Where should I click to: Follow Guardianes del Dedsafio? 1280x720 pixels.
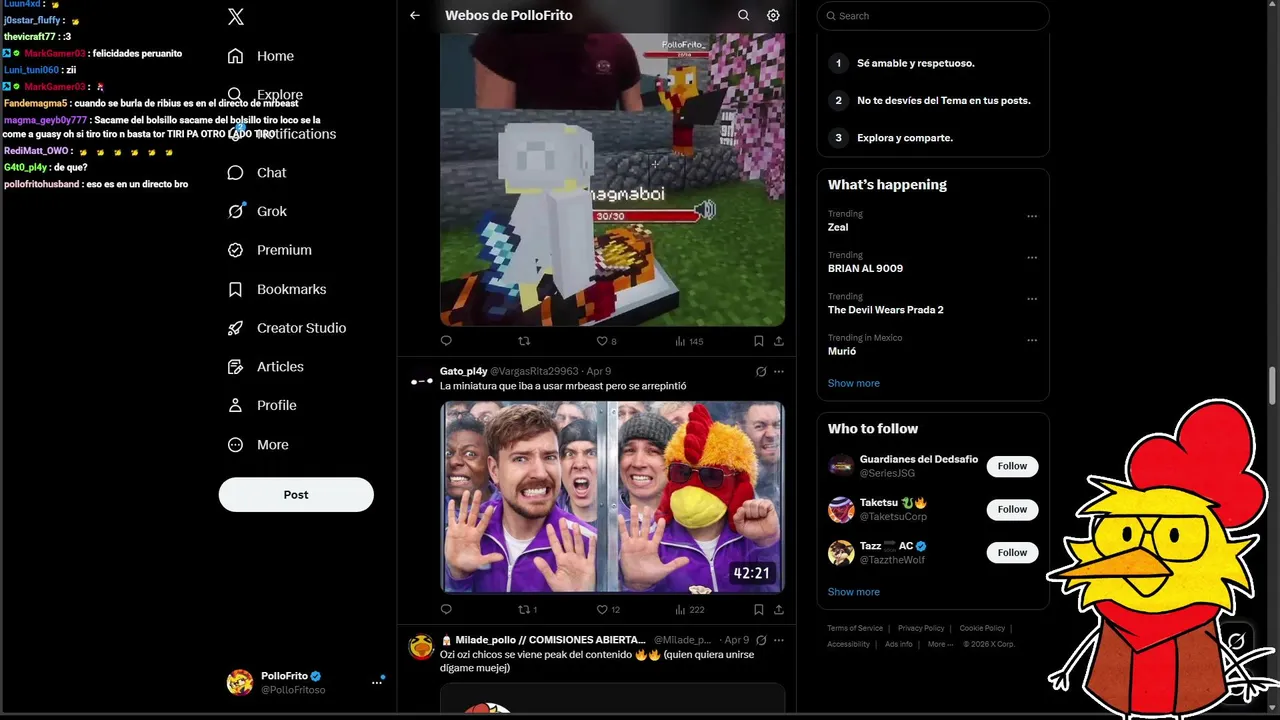1012,466
